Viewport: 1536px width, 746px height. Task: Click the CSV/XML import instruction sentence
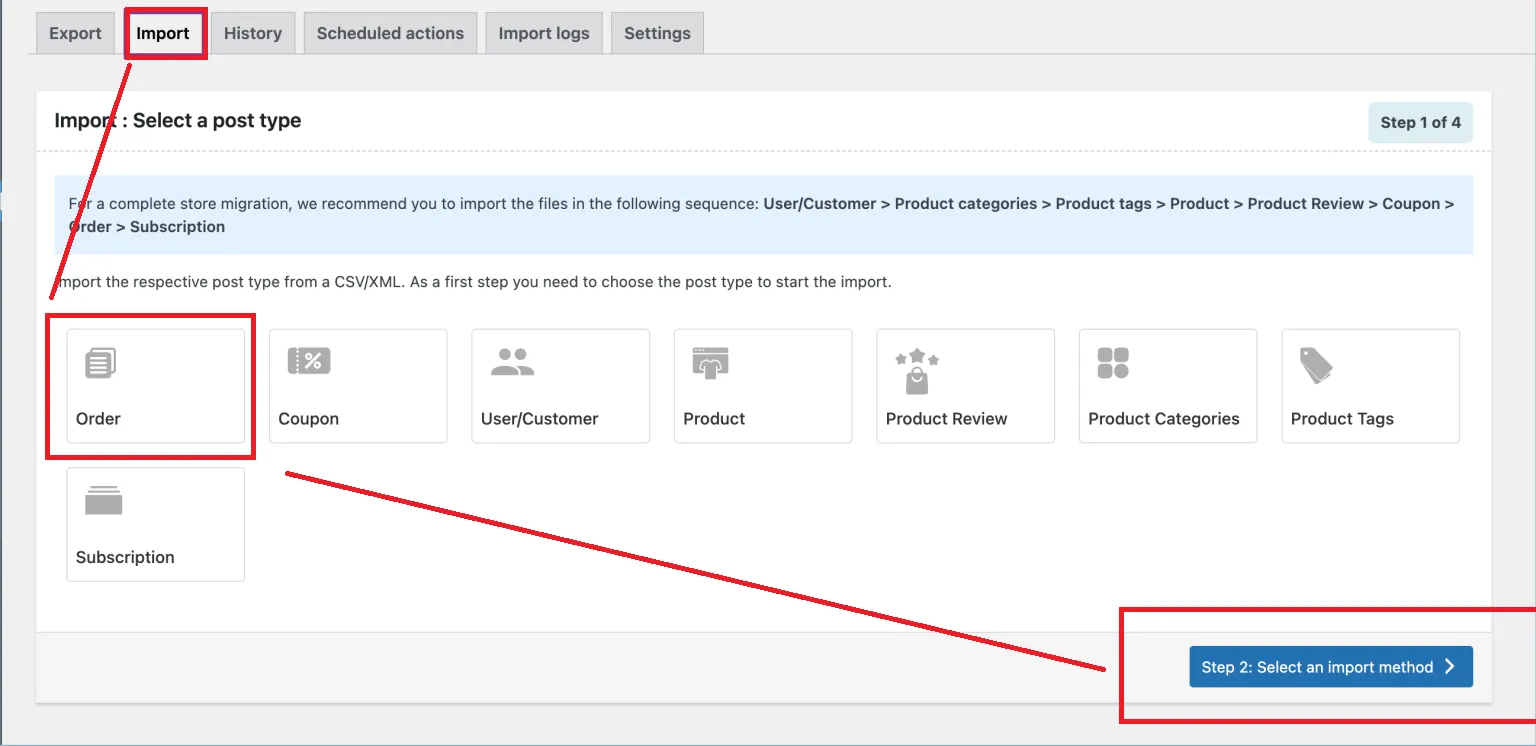click(x=473, y=282)
